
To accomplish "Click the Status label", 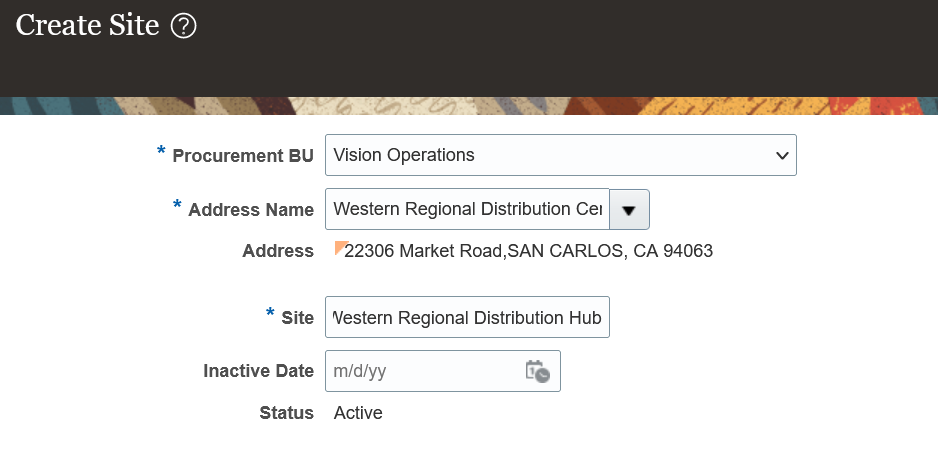I will (x=286, y=413).
